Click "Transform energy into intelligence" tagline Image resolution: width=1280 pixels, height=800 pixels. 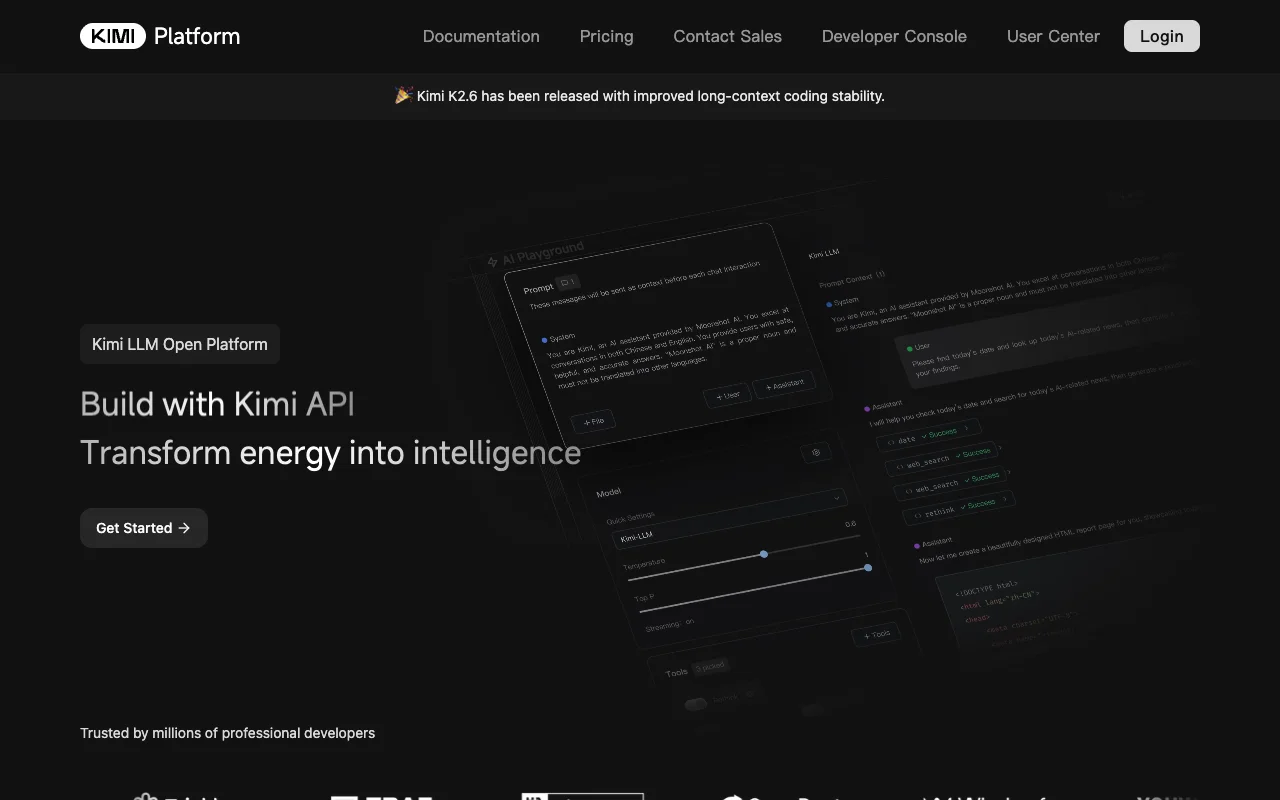[x=330, y=453]
